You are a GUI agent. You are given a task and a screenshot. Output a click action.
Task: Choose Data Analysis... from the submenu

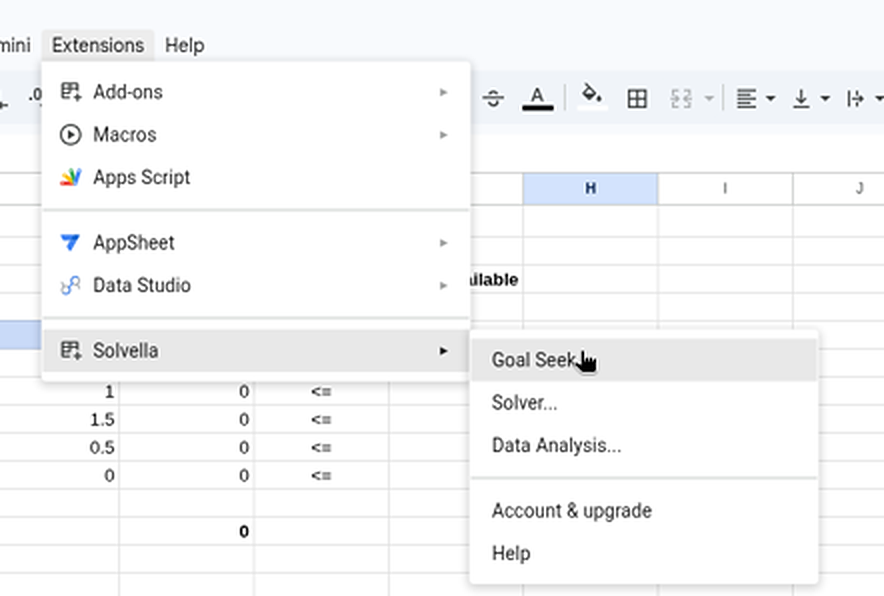pos(643,445)
